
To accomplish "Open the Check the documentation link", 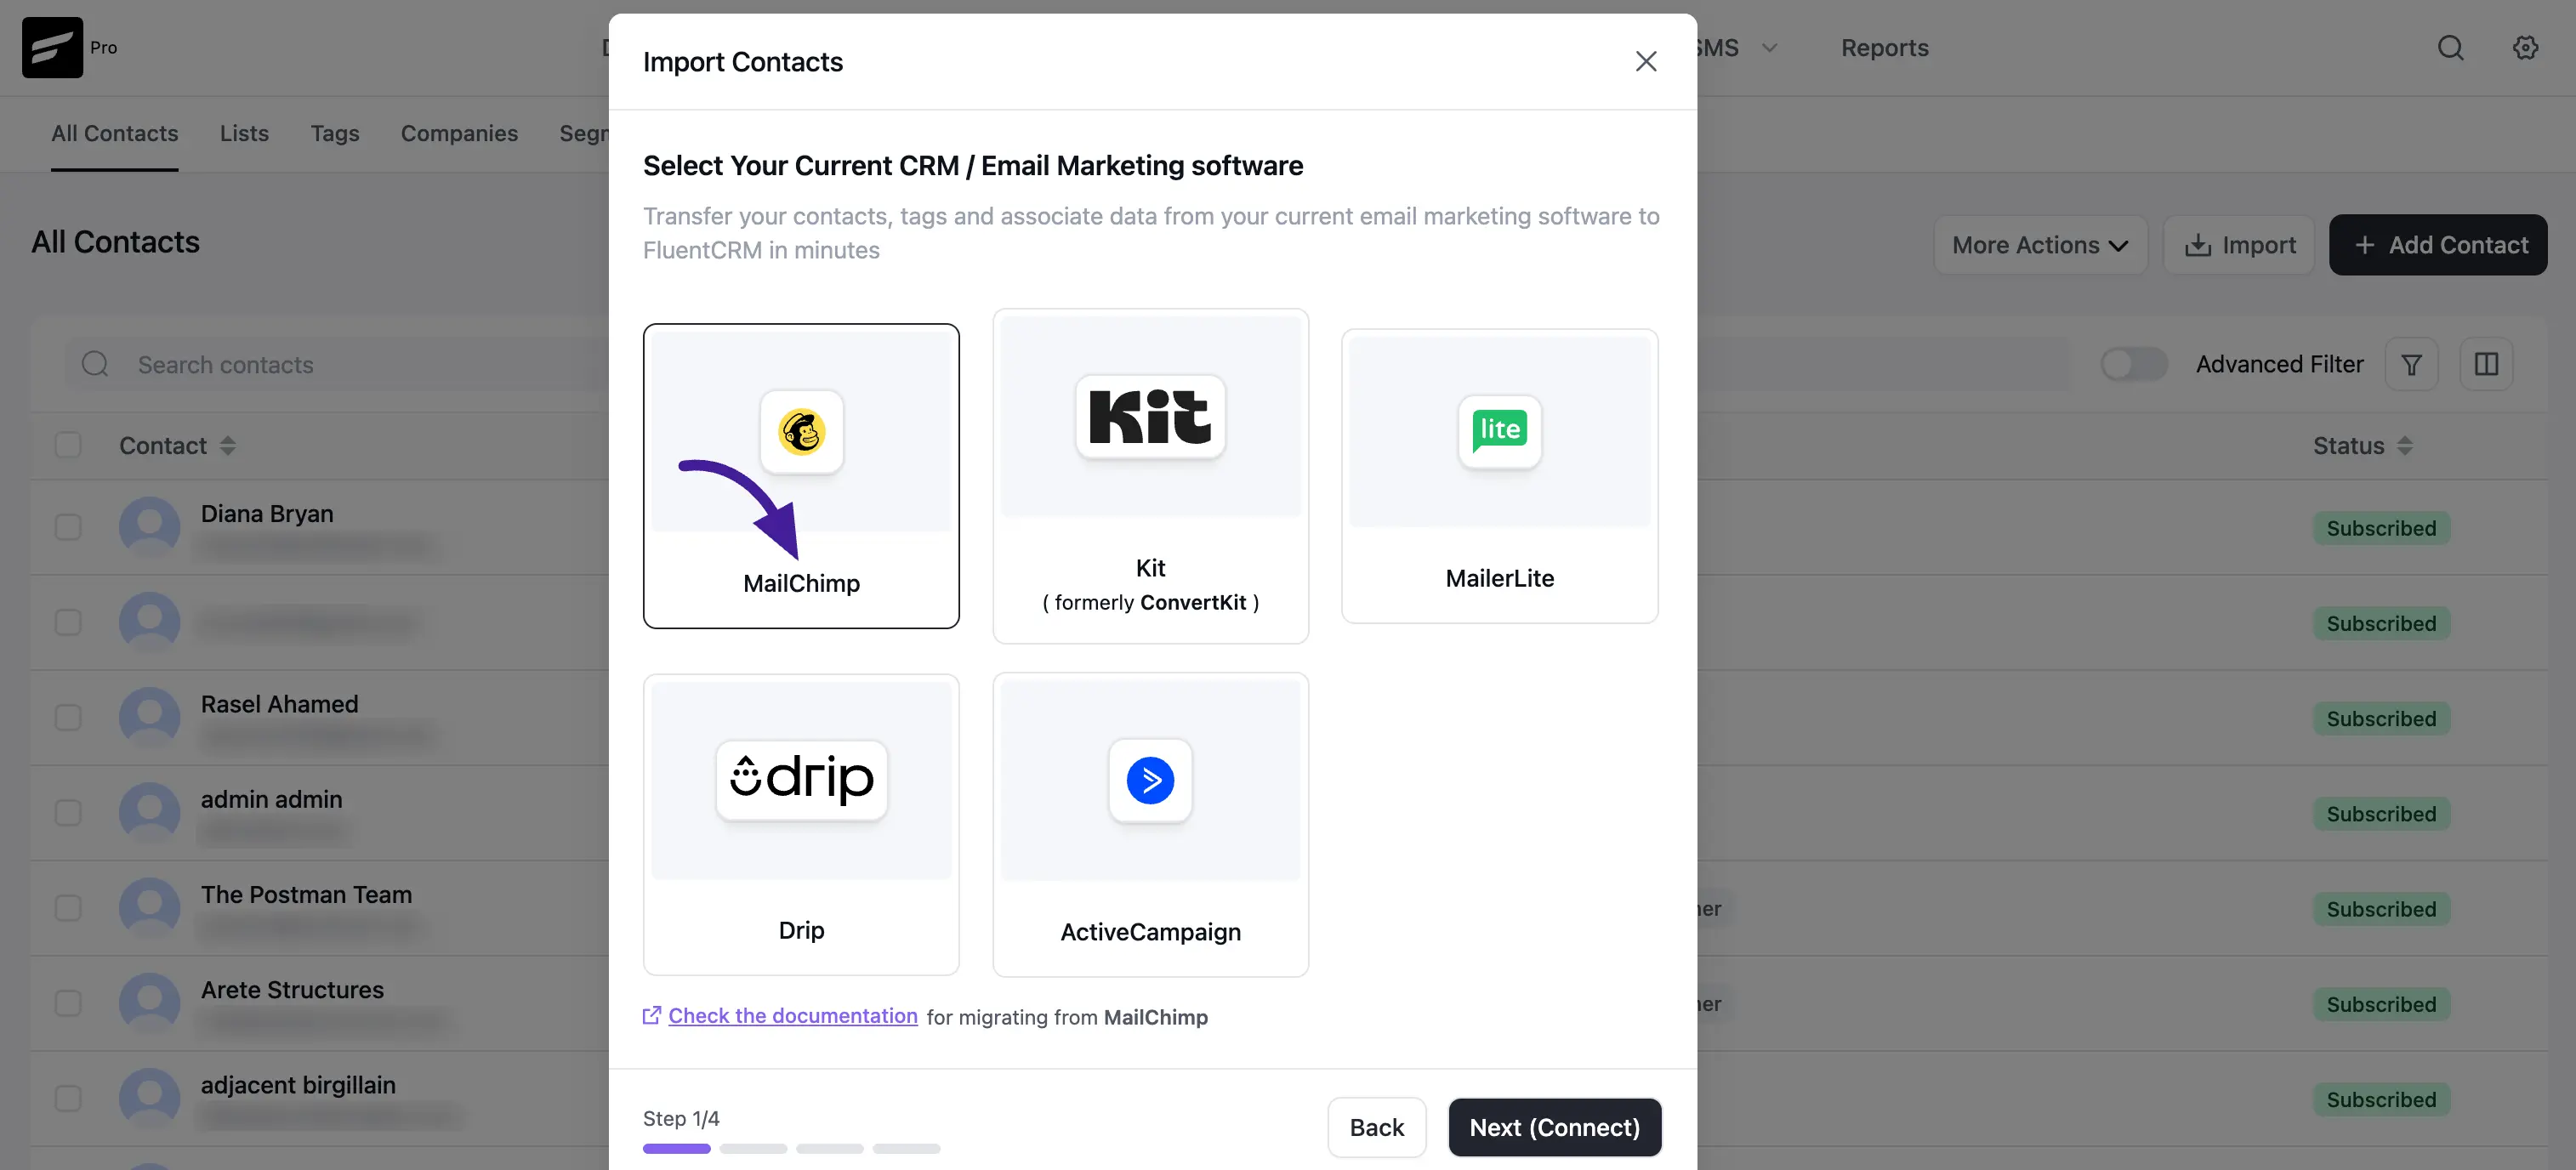I will coord(792,1016).
